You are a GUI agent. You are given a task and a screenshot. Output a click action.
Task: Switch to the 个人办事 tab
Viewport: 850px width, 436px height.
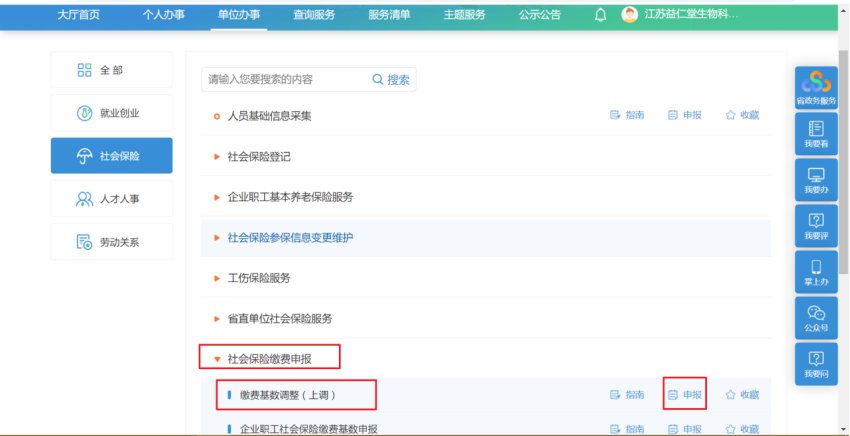[163, 15]
